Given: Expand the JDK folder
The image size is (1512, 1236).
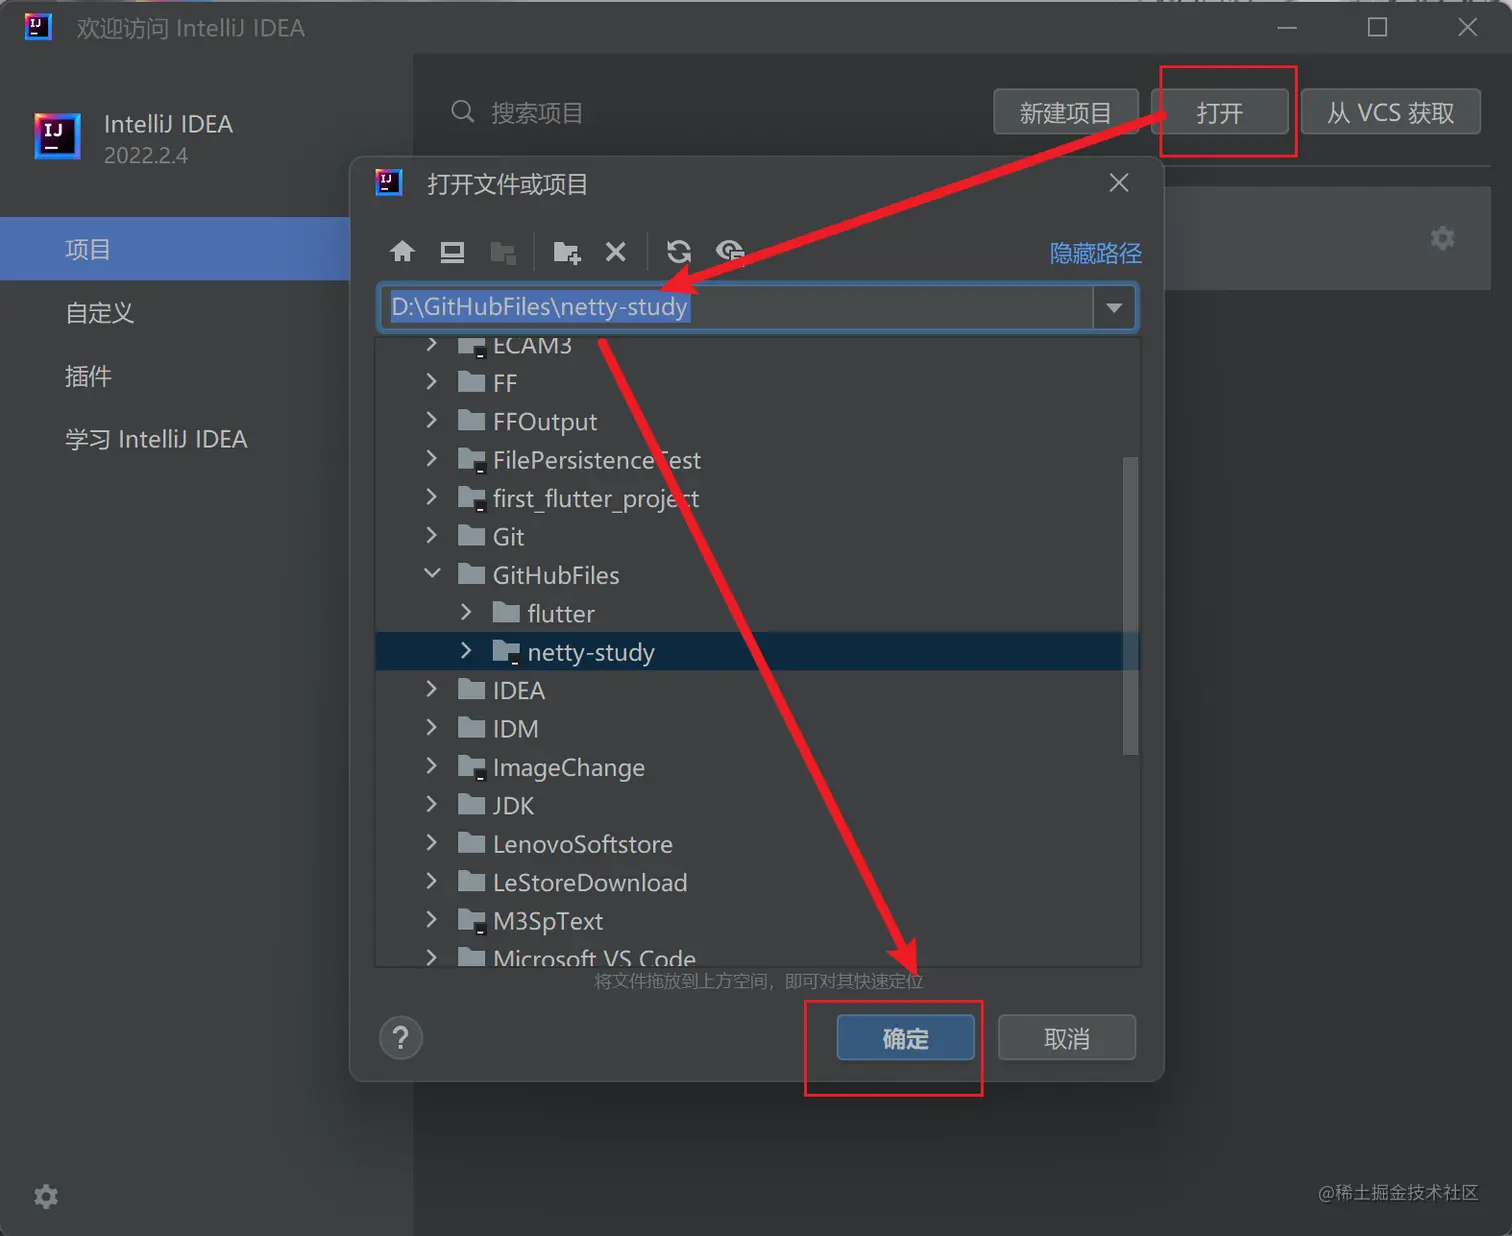Looking at the screenshot, I should (431, 804).
